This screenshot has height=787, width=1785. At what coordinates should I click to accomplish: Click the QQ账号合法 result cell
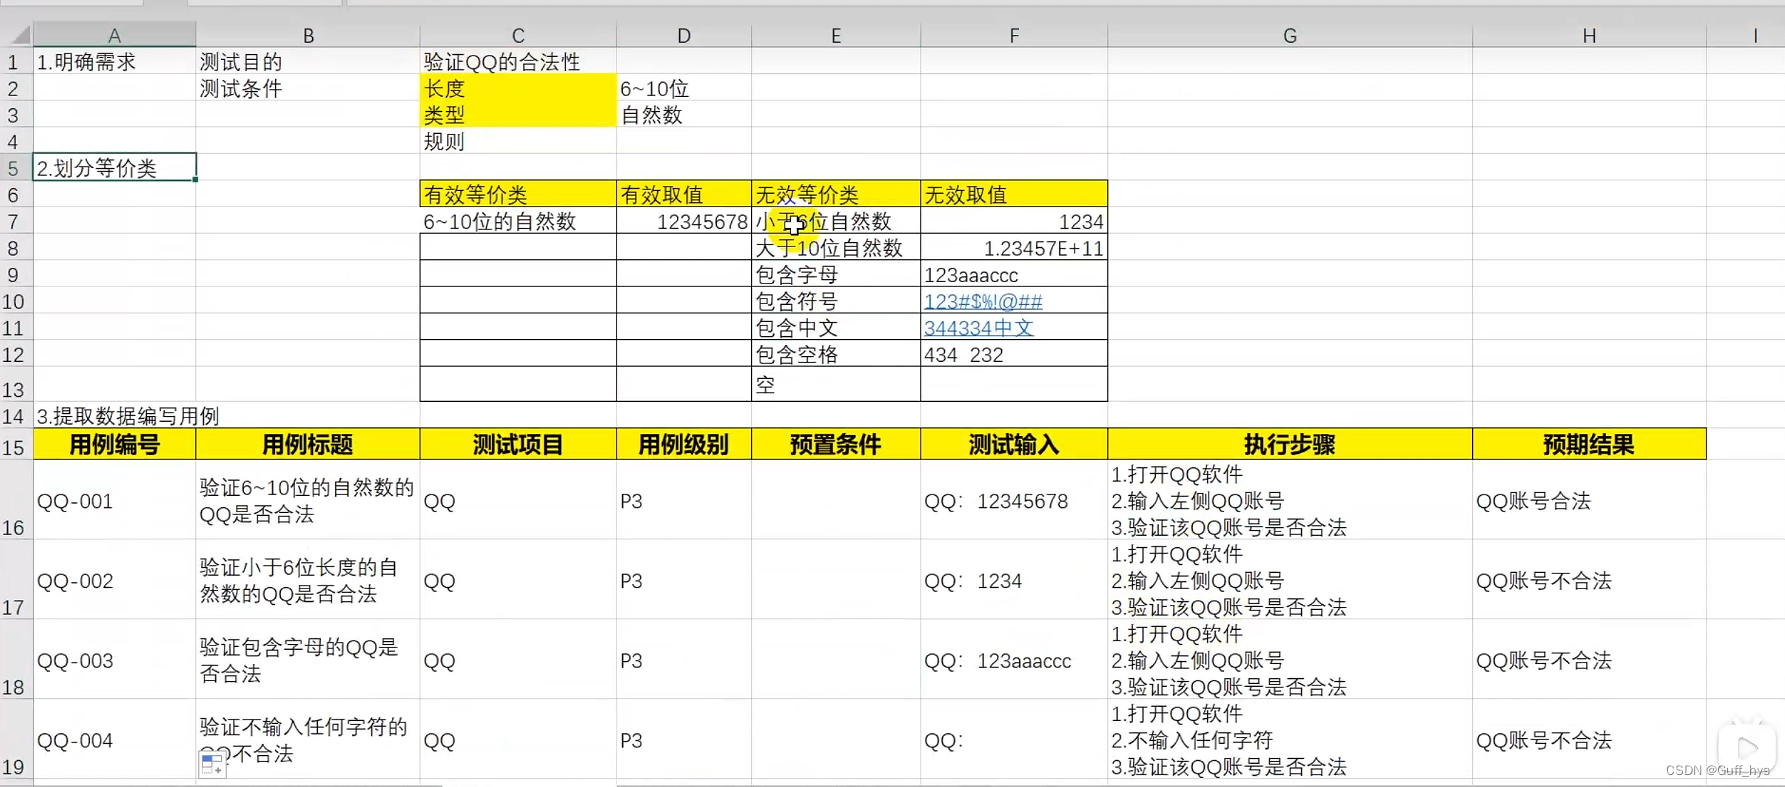coord(1589,501)
